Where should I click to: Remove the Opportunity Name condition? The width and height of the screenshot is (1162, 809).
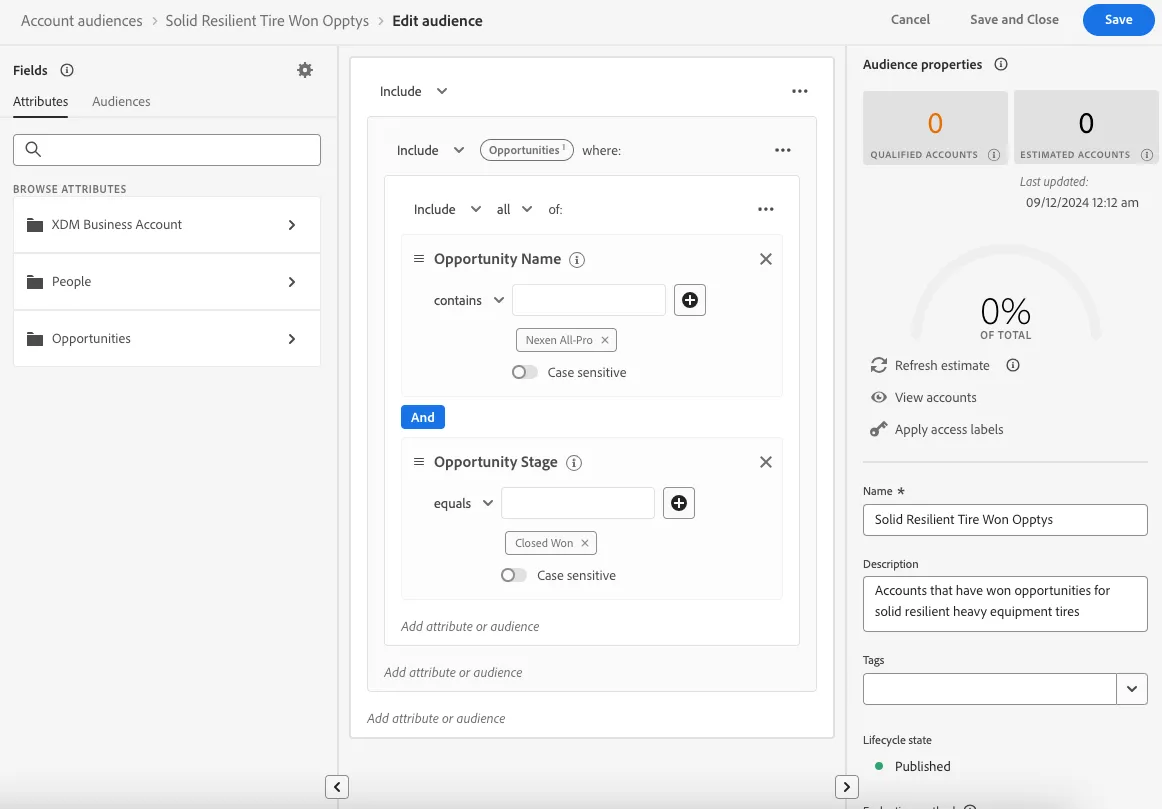tap(766, 259)
